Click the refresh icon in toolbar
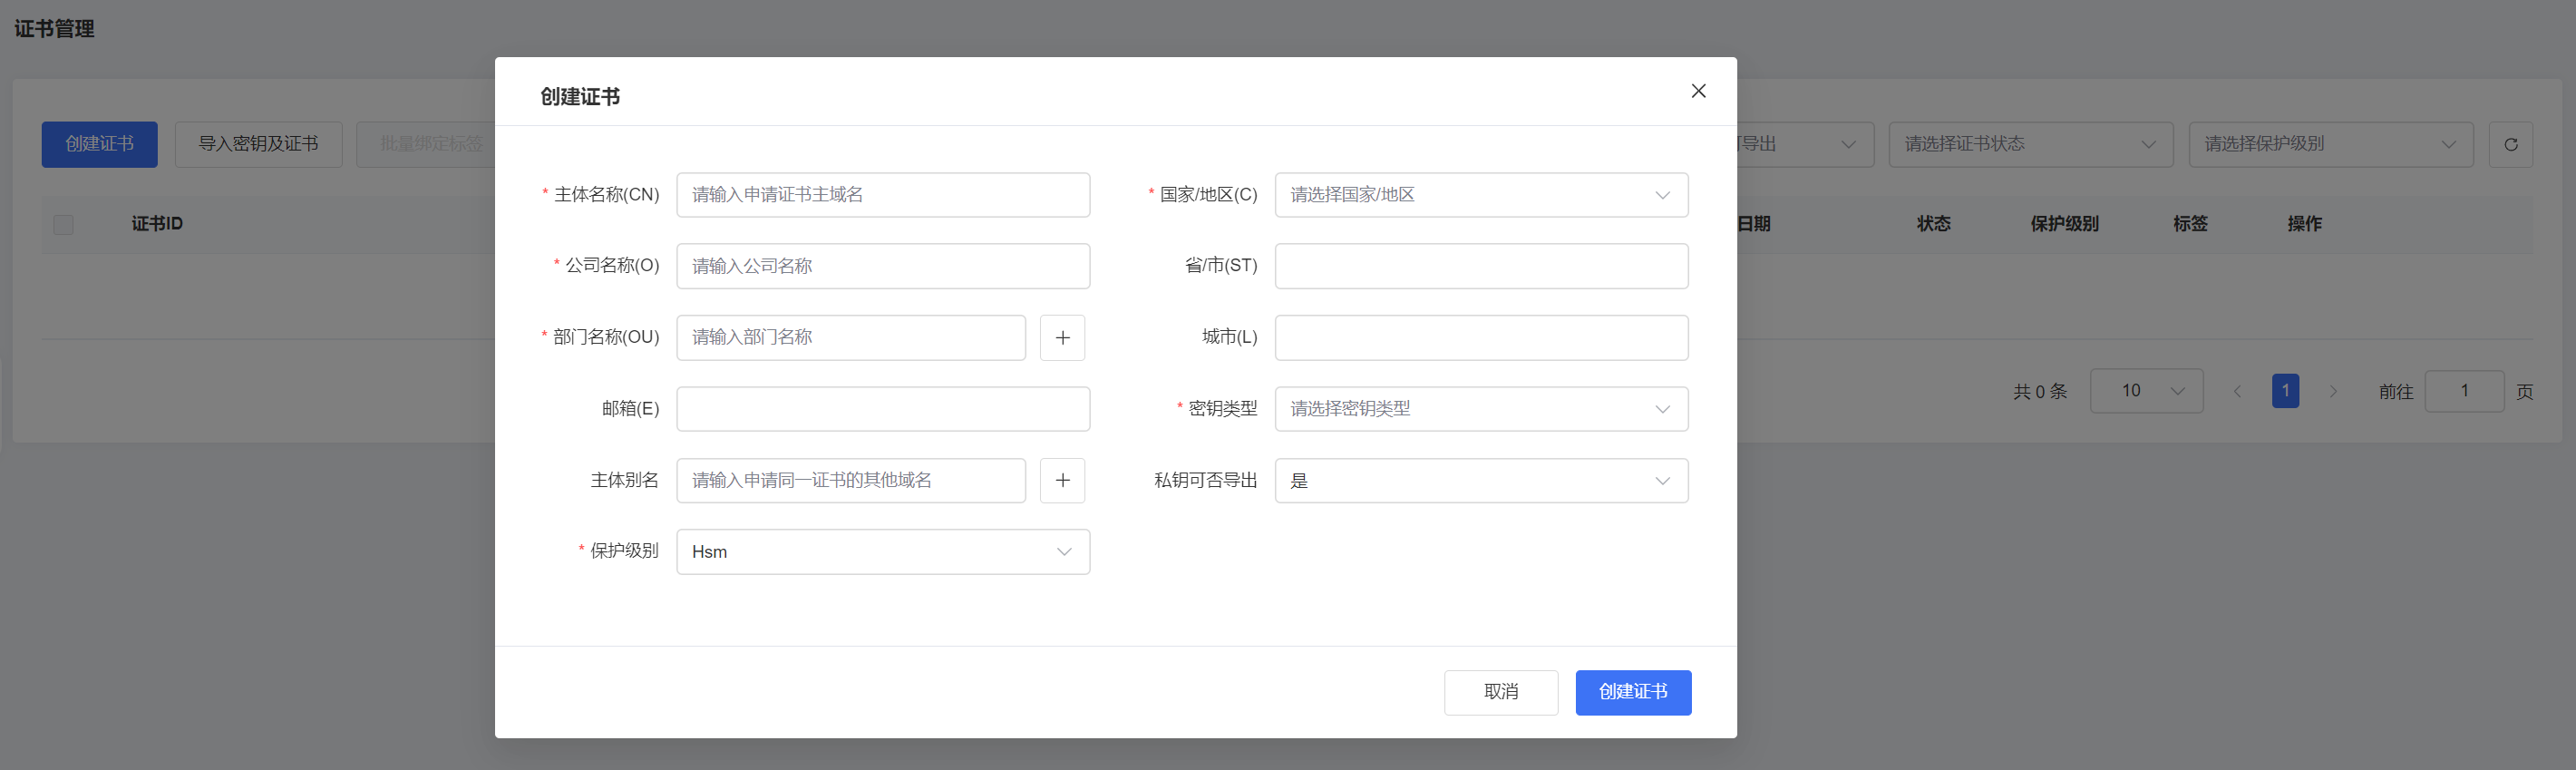 pyautogui.click(x=2510, y=144)
